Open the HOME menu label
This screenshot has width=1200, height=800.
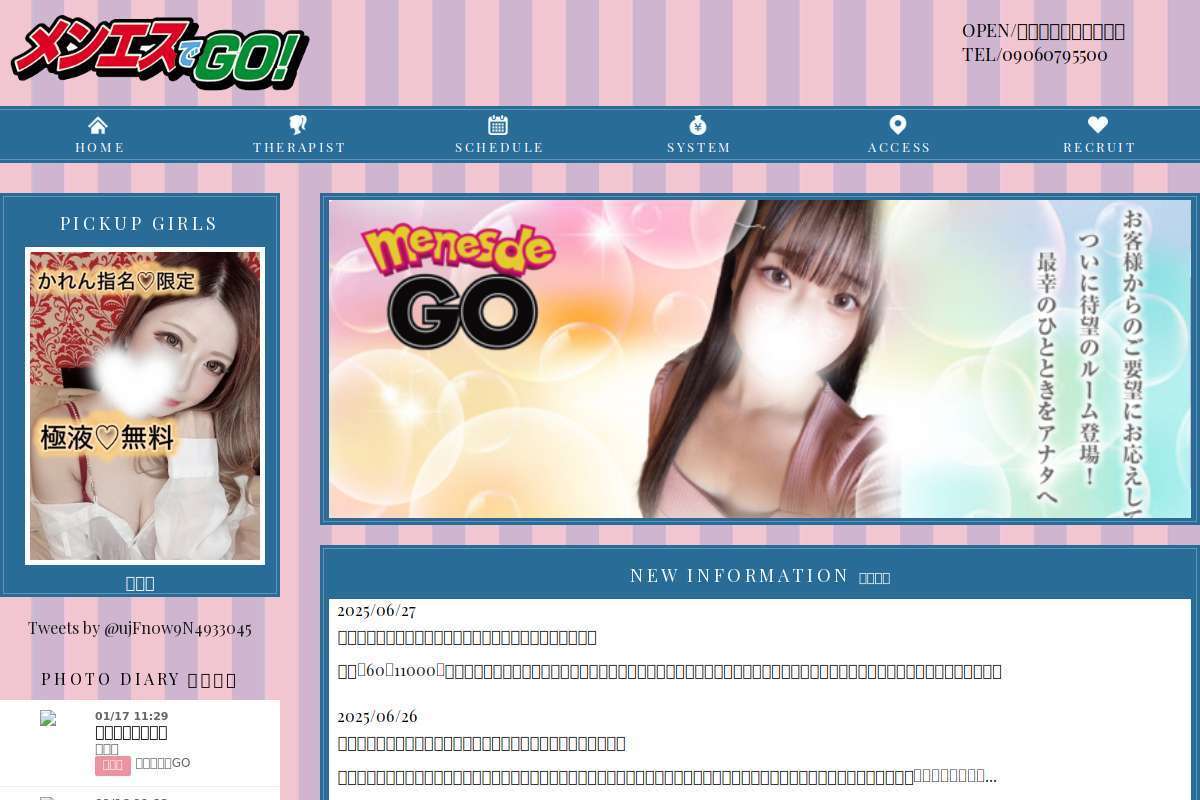pos(100,147)
